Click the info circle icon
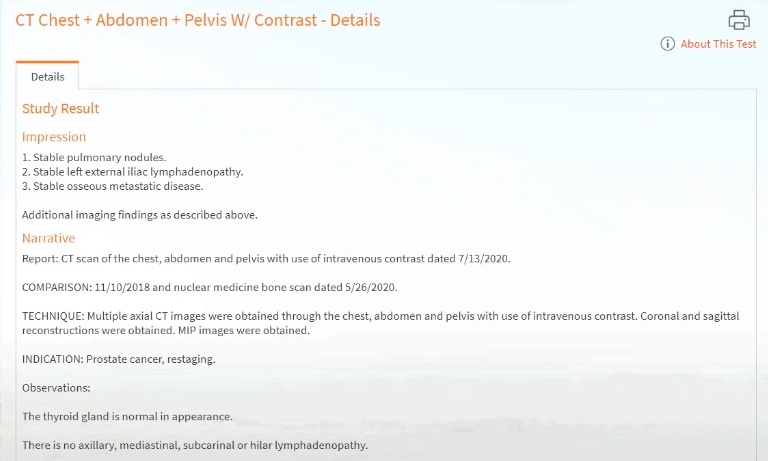Screen dimensions: 768x461 coord(668,44)
